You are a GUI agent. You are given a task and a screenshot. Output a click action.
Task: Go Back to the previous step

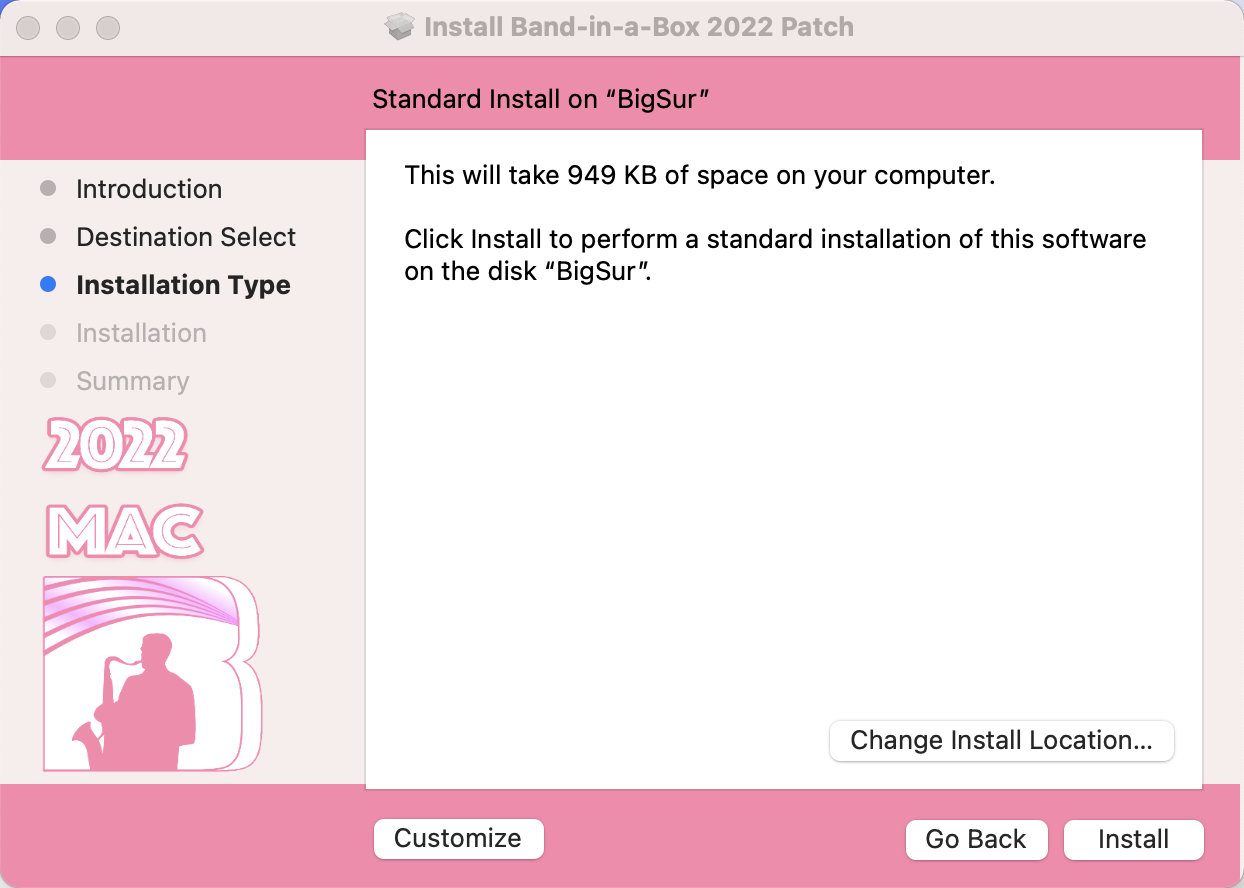click(976, 839)
